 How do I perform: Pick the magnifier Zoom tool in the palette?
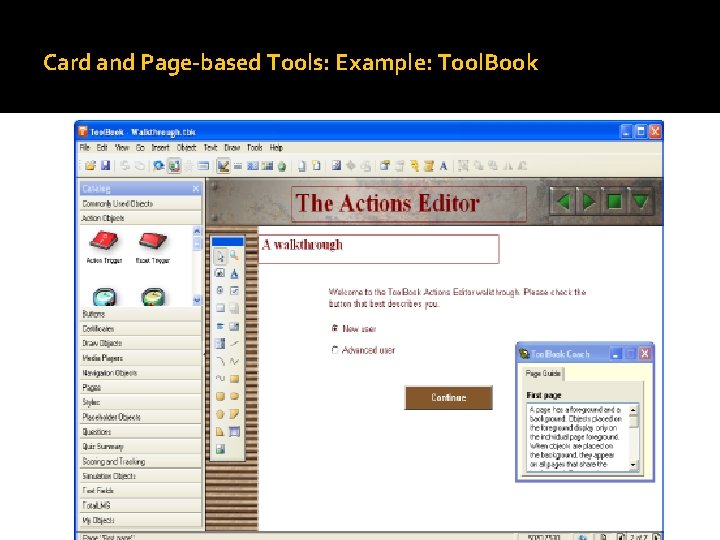click(234, 256)
